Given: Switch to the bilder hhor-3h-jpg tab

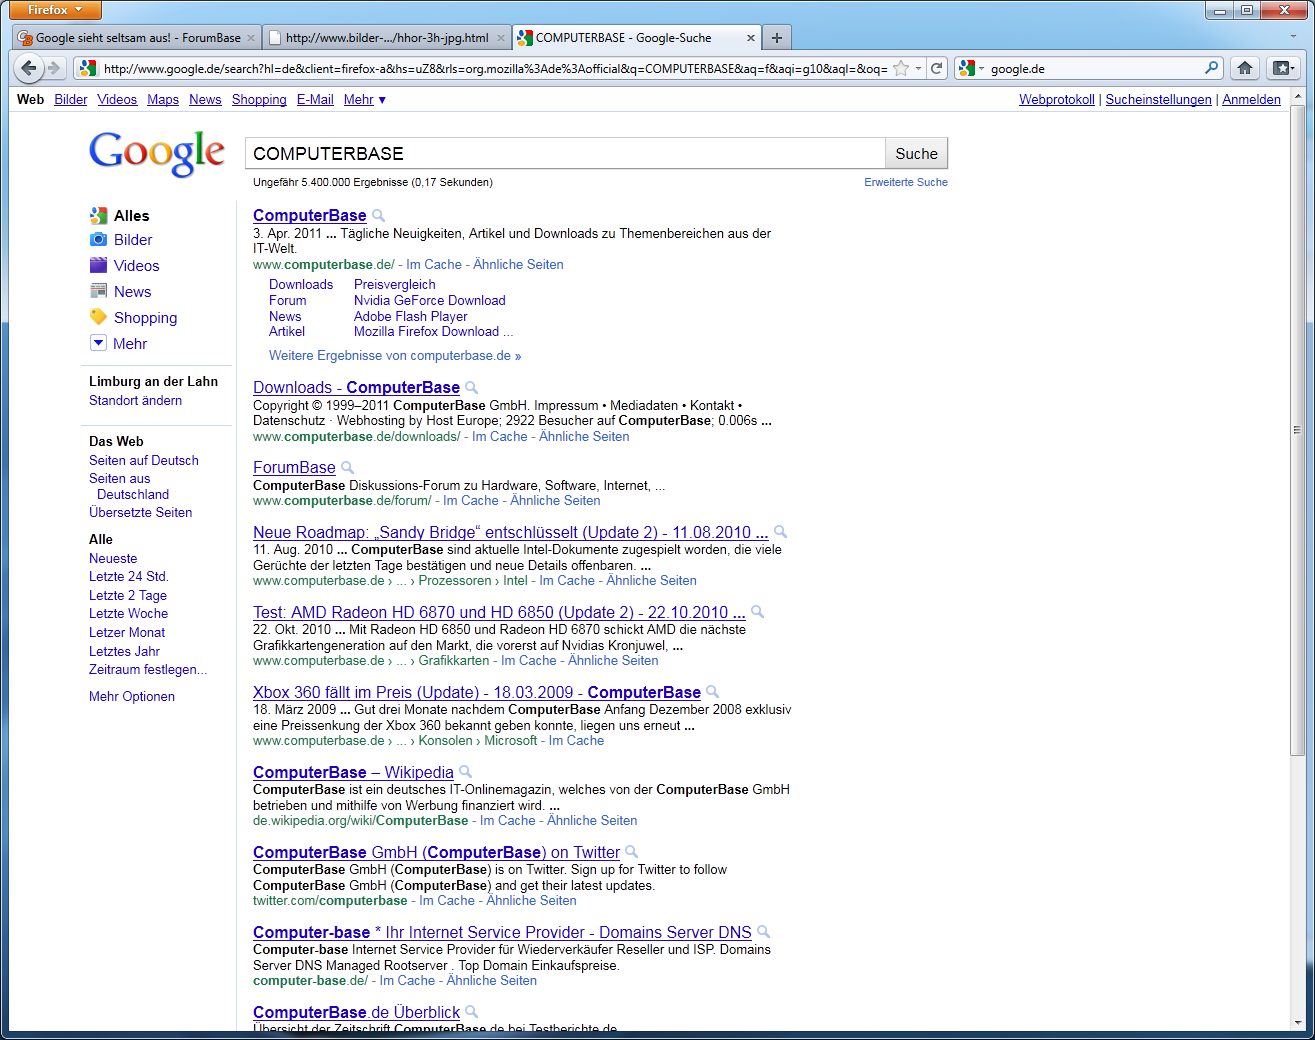Looking at the screenshot, I should 387,38.
